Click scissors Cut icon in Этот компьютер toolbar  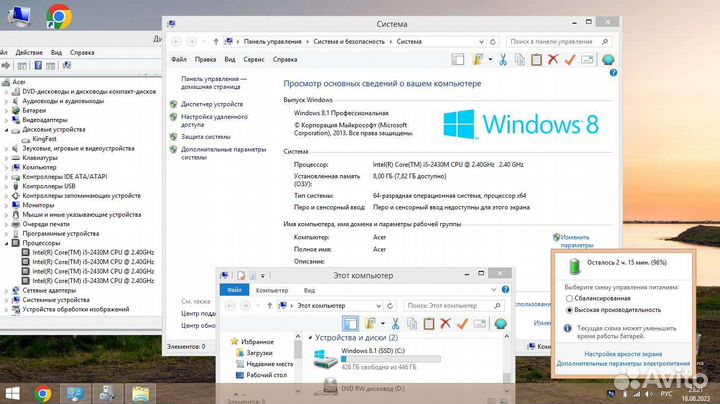pos(395,324)
